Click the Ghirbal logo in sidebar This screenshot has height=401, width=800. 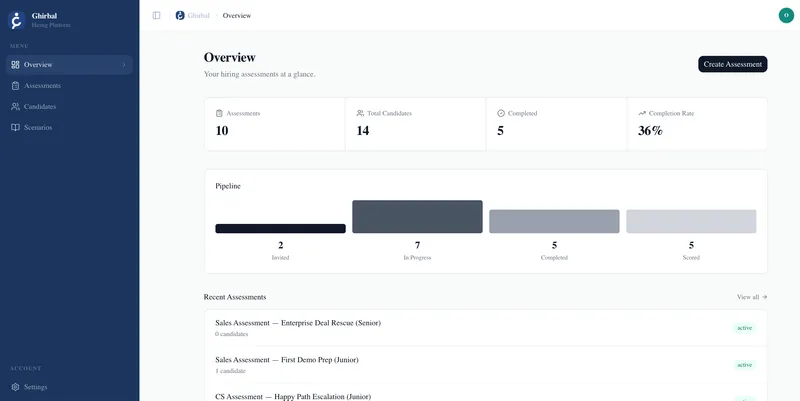click(x=16, y=20)
